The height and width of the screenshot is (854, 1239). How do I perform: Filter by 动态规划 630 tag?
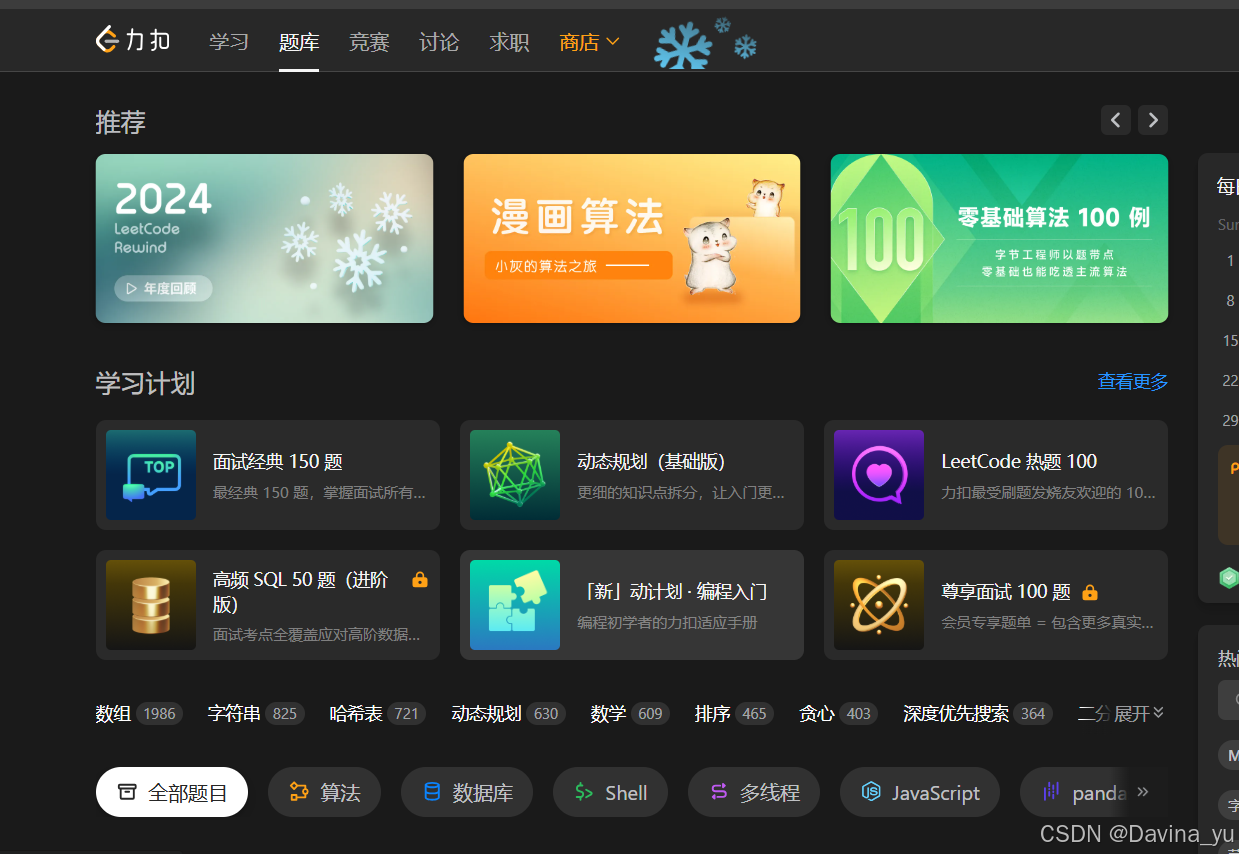(x=509, y=714)
